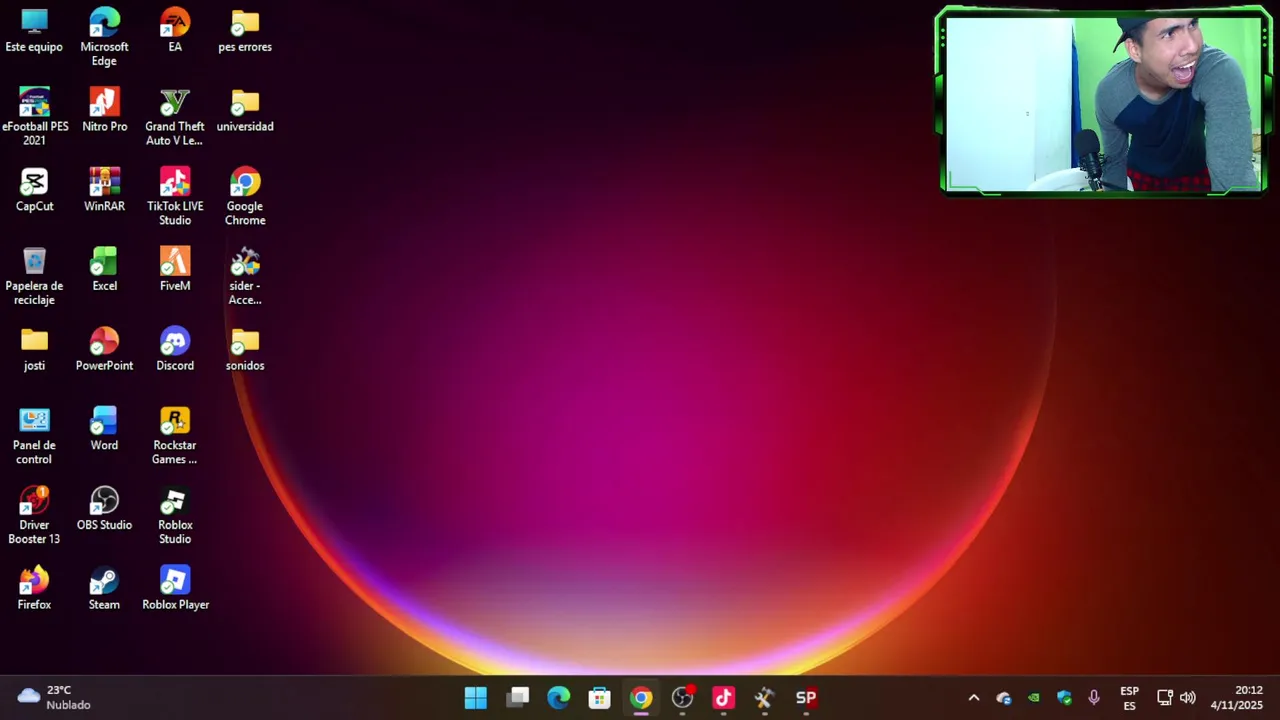Select the TikTok LIVE Studio shortcut
Screen dimensions: 1280x720
175,197
